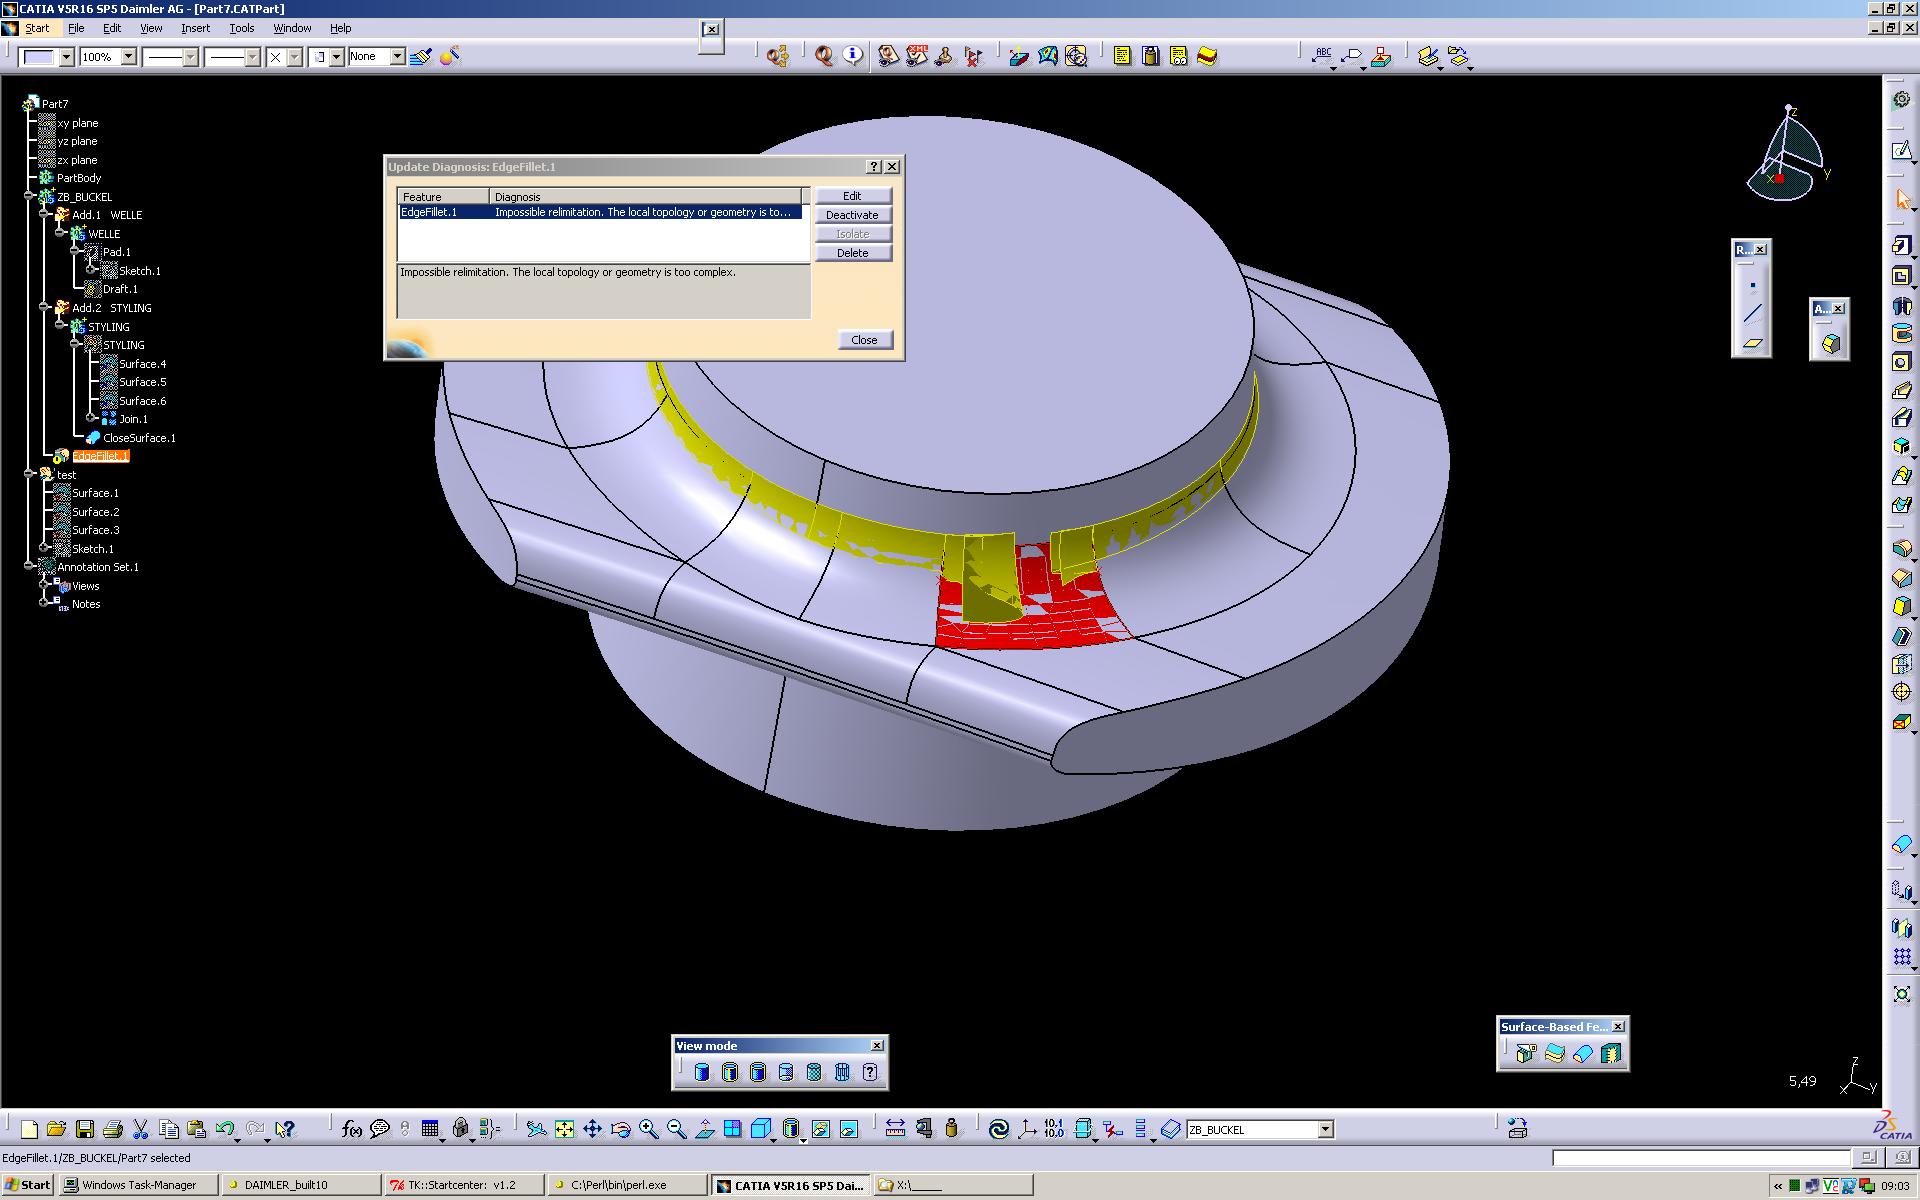
Task: Click the Windows Start button
Action: [x=27, y=1185]
